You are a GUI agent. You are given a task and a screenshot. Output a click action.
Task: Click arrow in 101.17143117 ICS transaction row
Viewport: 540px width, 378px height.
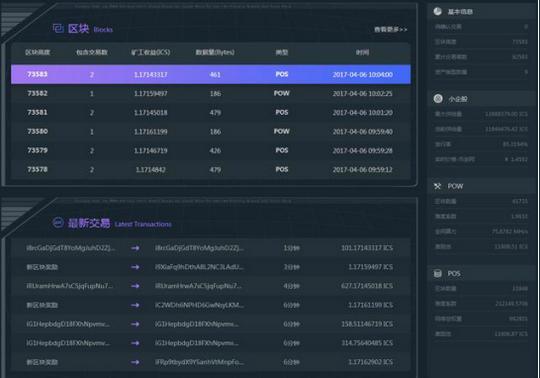coord(135,248)
